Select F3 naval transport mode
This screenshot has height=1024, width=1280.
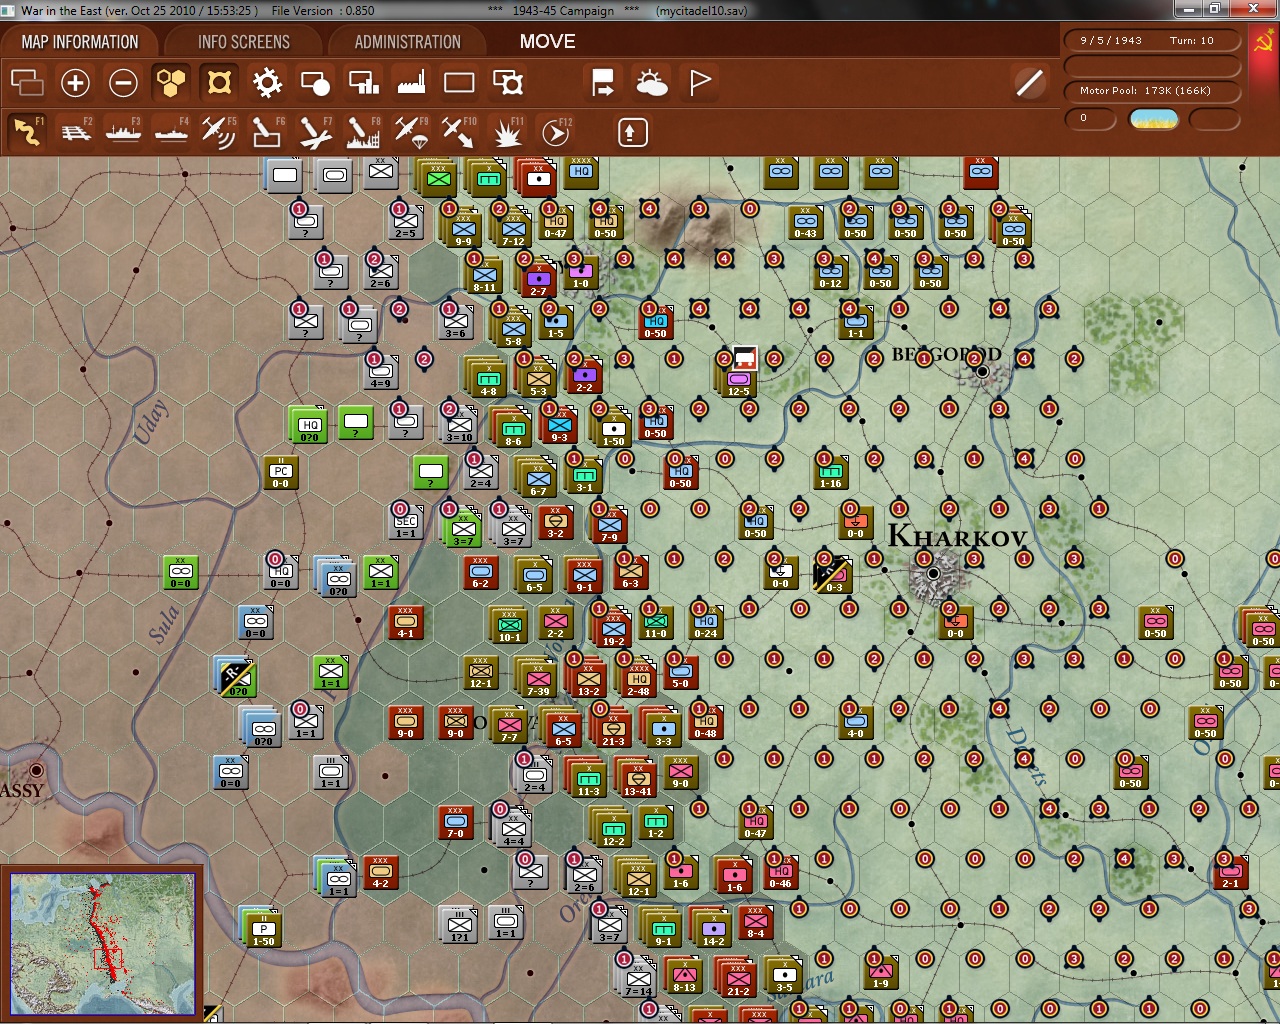(123, 132)
